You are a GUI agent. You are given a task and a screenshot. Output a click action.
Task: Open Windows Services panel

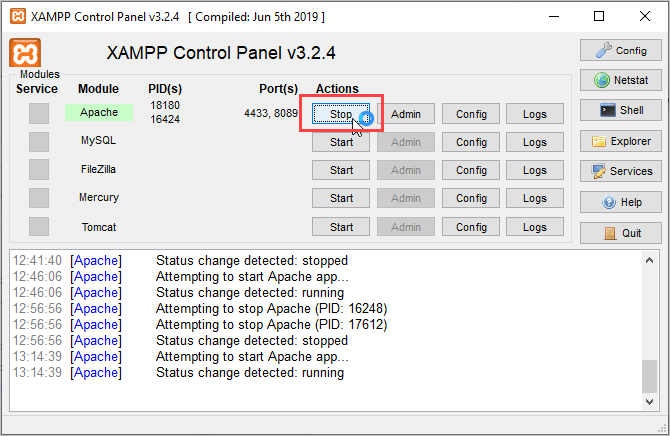620,171
